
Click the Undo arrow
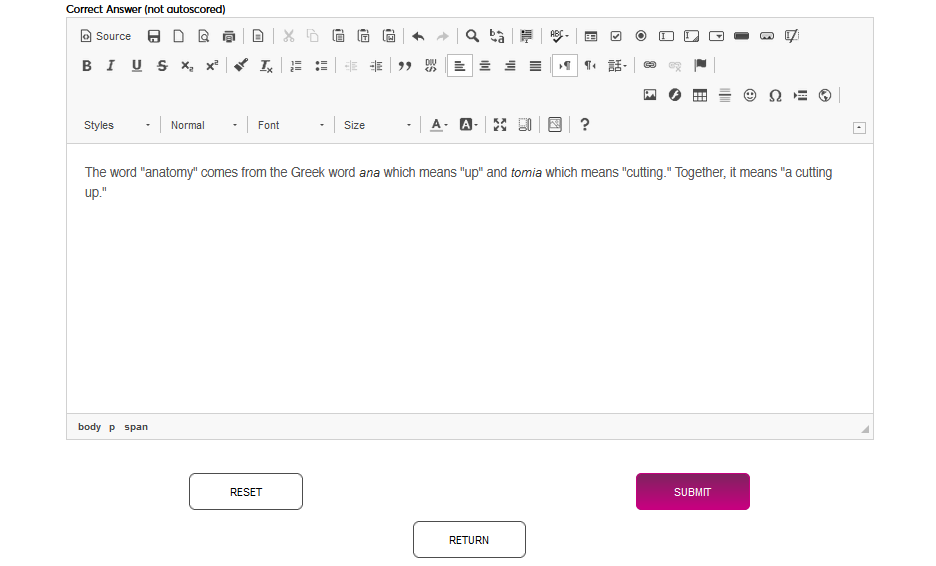[418, 36]
